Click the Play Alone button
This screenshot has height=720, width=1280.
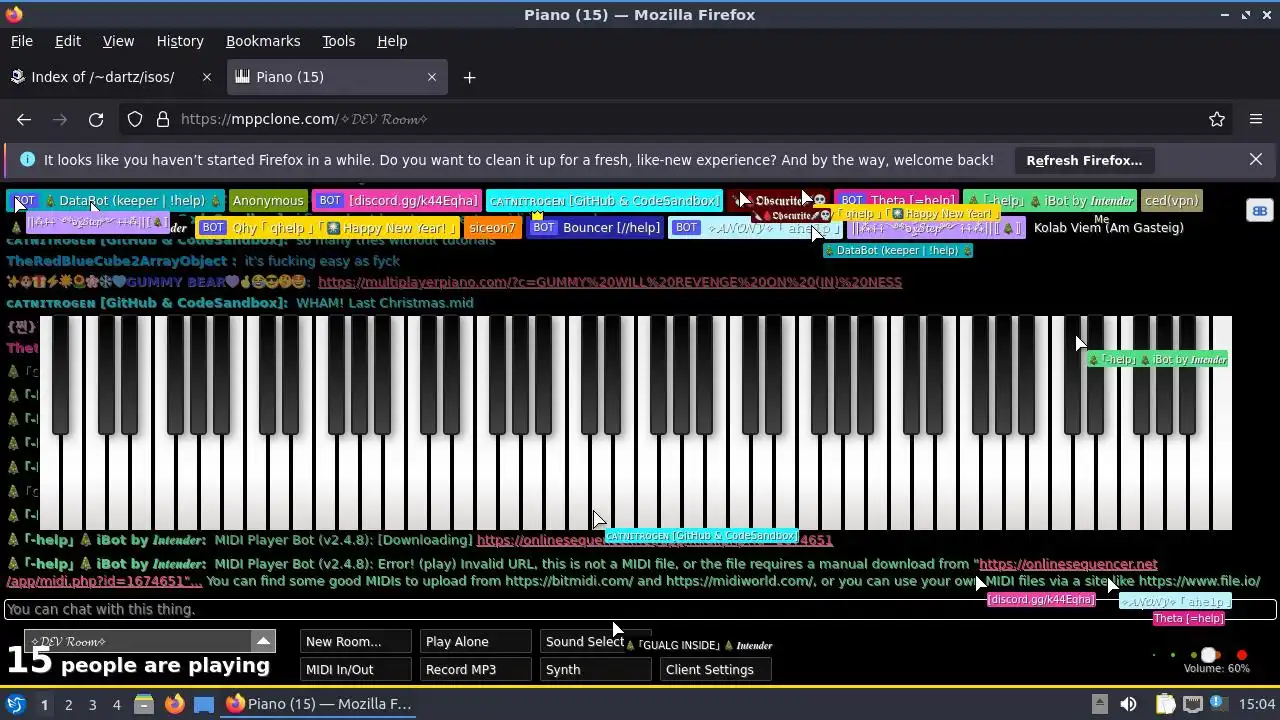click(475, 642)
